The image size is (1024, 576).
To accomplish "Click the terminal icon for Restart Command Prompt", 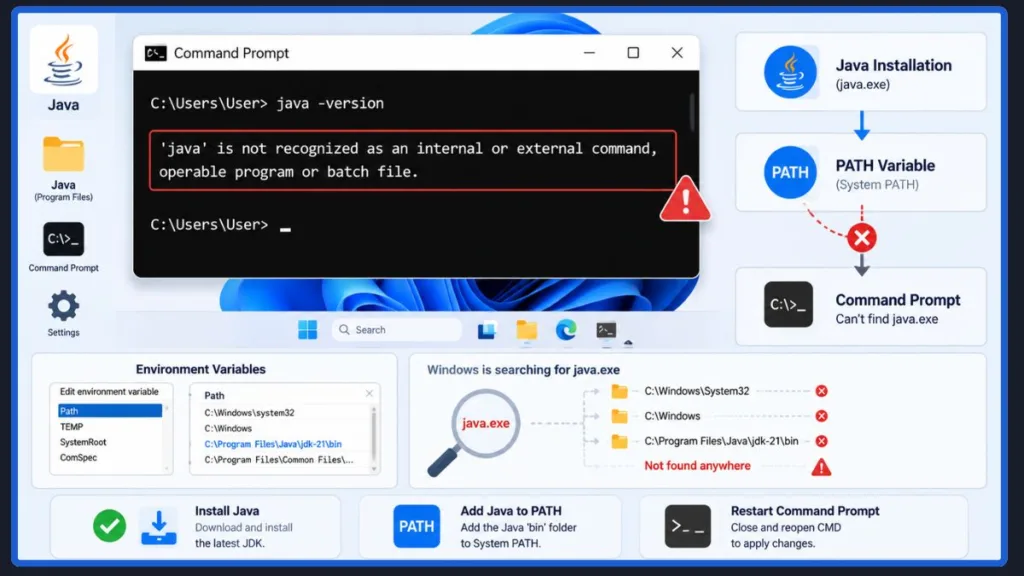I will point(688,526).
